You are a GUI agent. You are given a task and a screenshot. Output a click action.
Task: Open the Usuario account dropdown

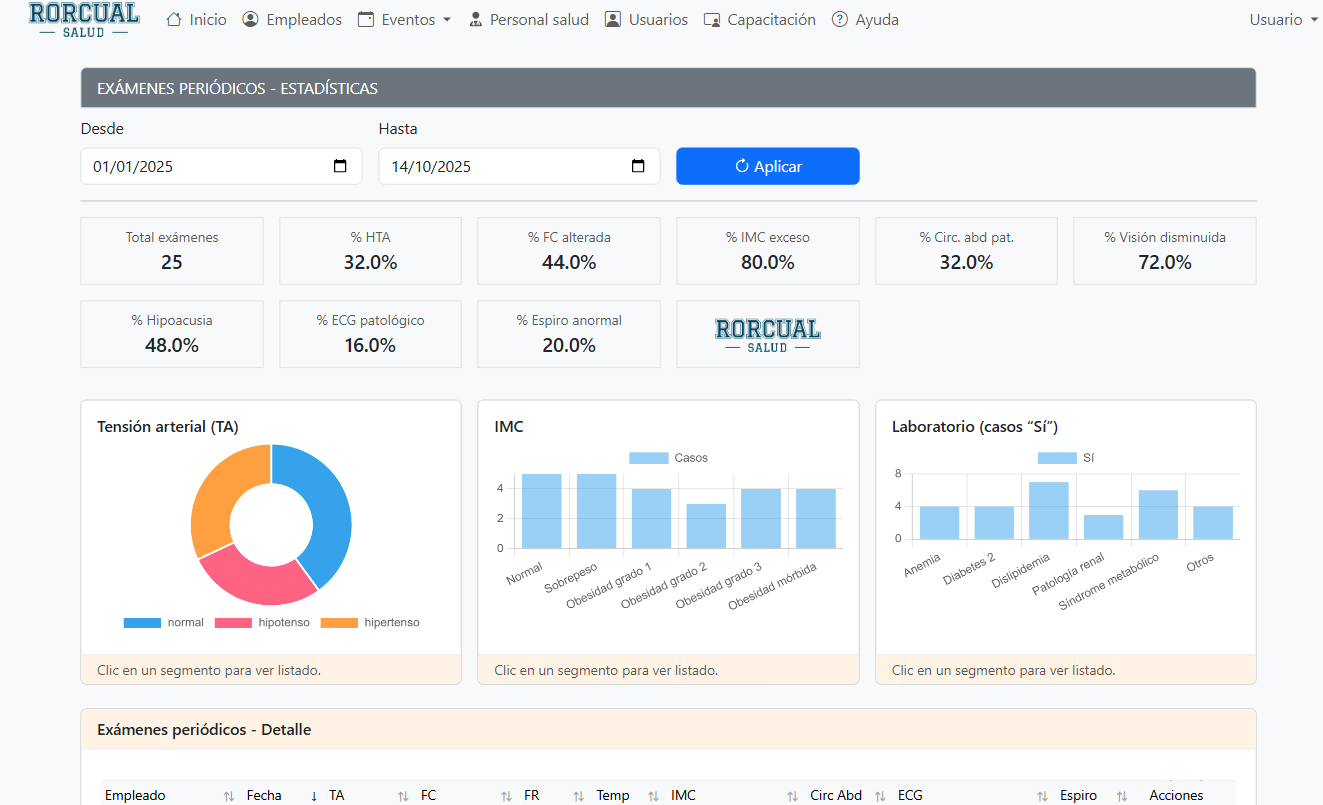click(x=1283, y=20)
